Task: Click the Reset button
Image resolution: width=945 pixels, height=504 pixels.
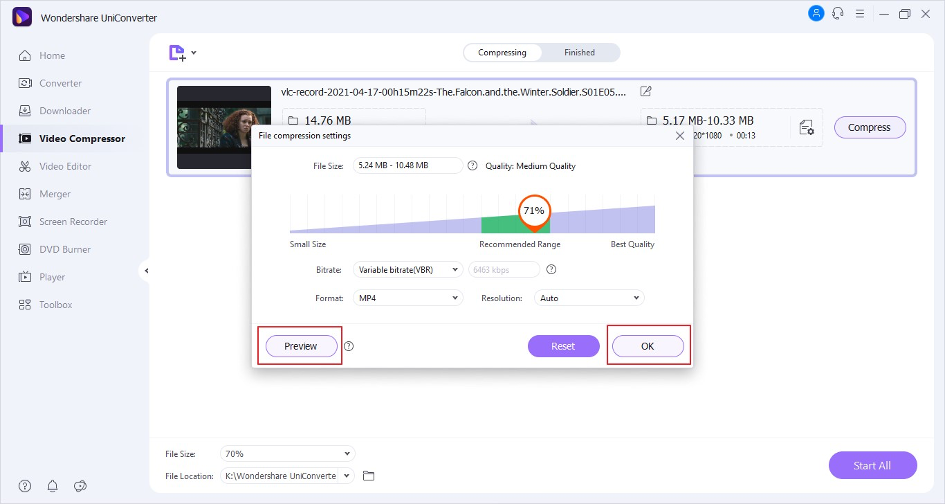Action: tap(563, 346)
